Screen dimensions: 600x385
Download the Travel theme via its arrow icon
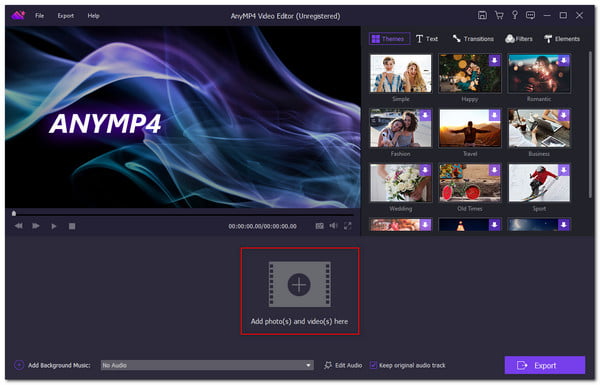click(494, 115)
